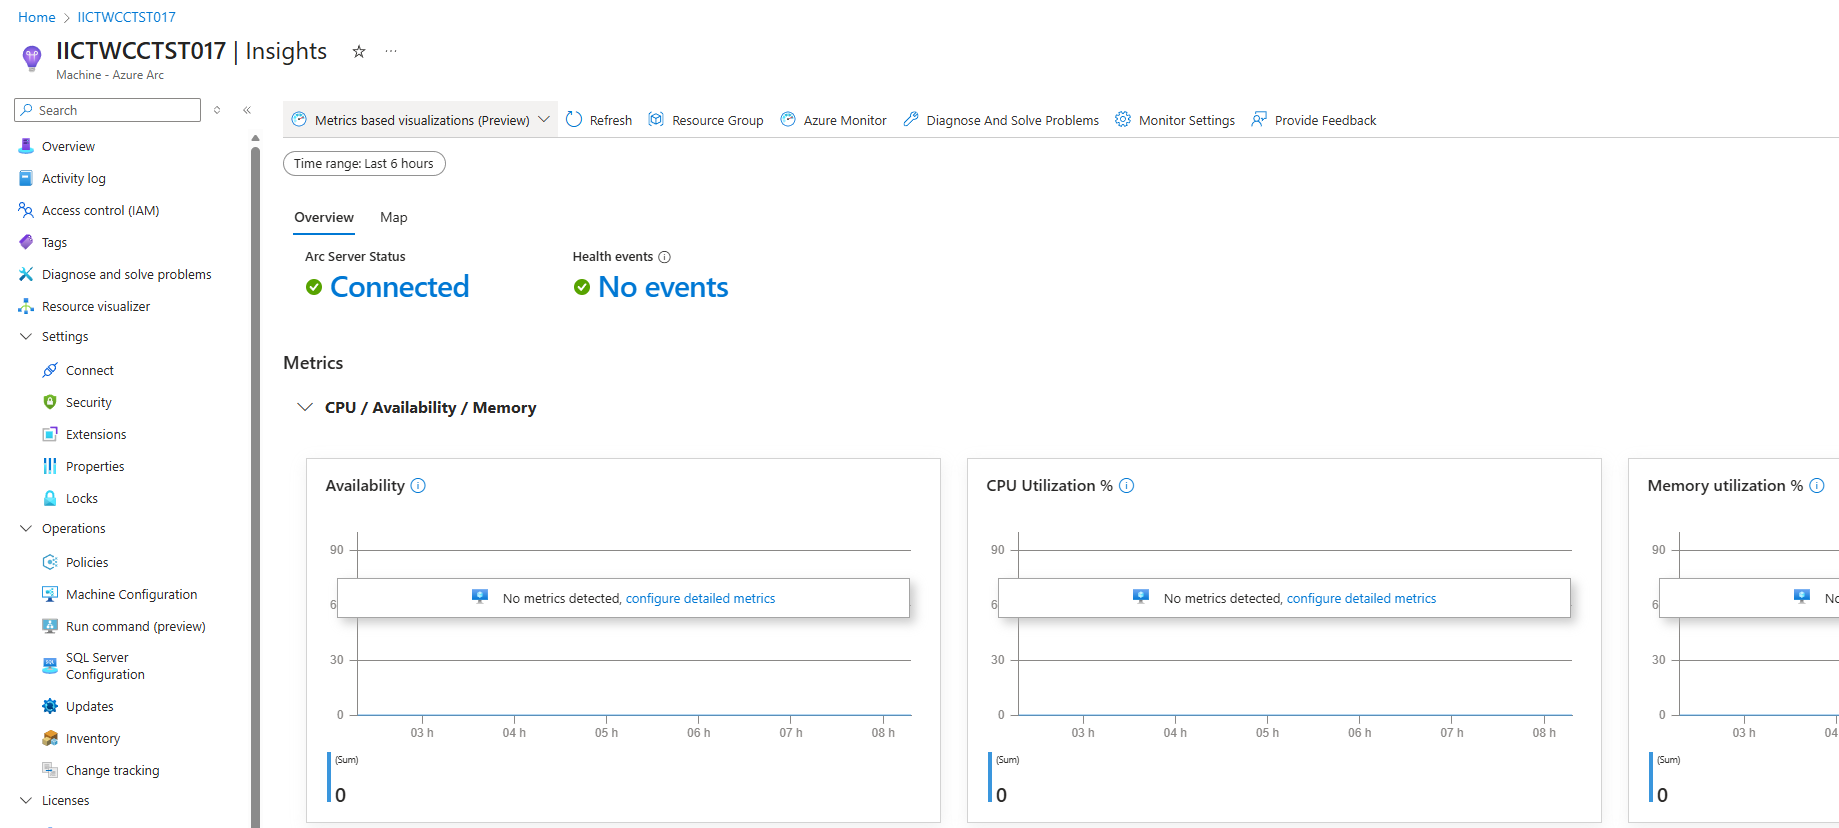
Task: Open SQL Server Configuration in sidebar
Action: click(105, 666)
